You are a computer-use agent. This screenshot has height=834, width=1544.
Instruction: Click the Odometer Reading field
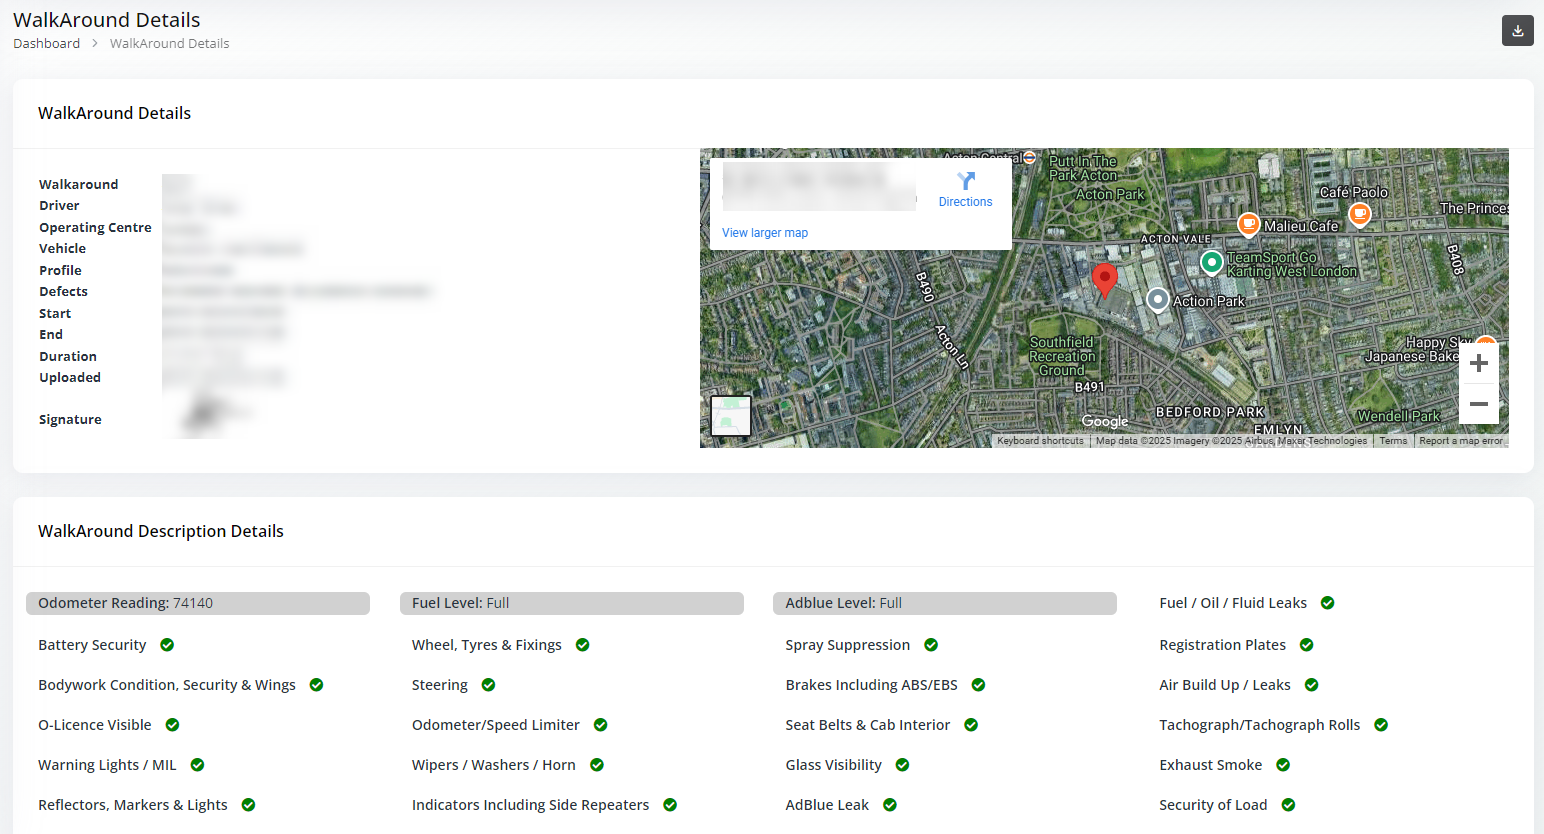[198, 603]
